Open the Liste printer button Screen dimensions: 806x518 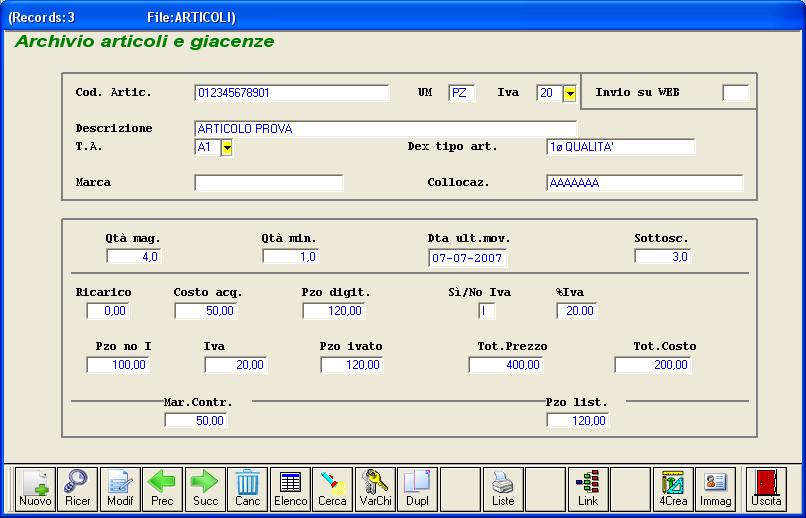tap(503, 489)
